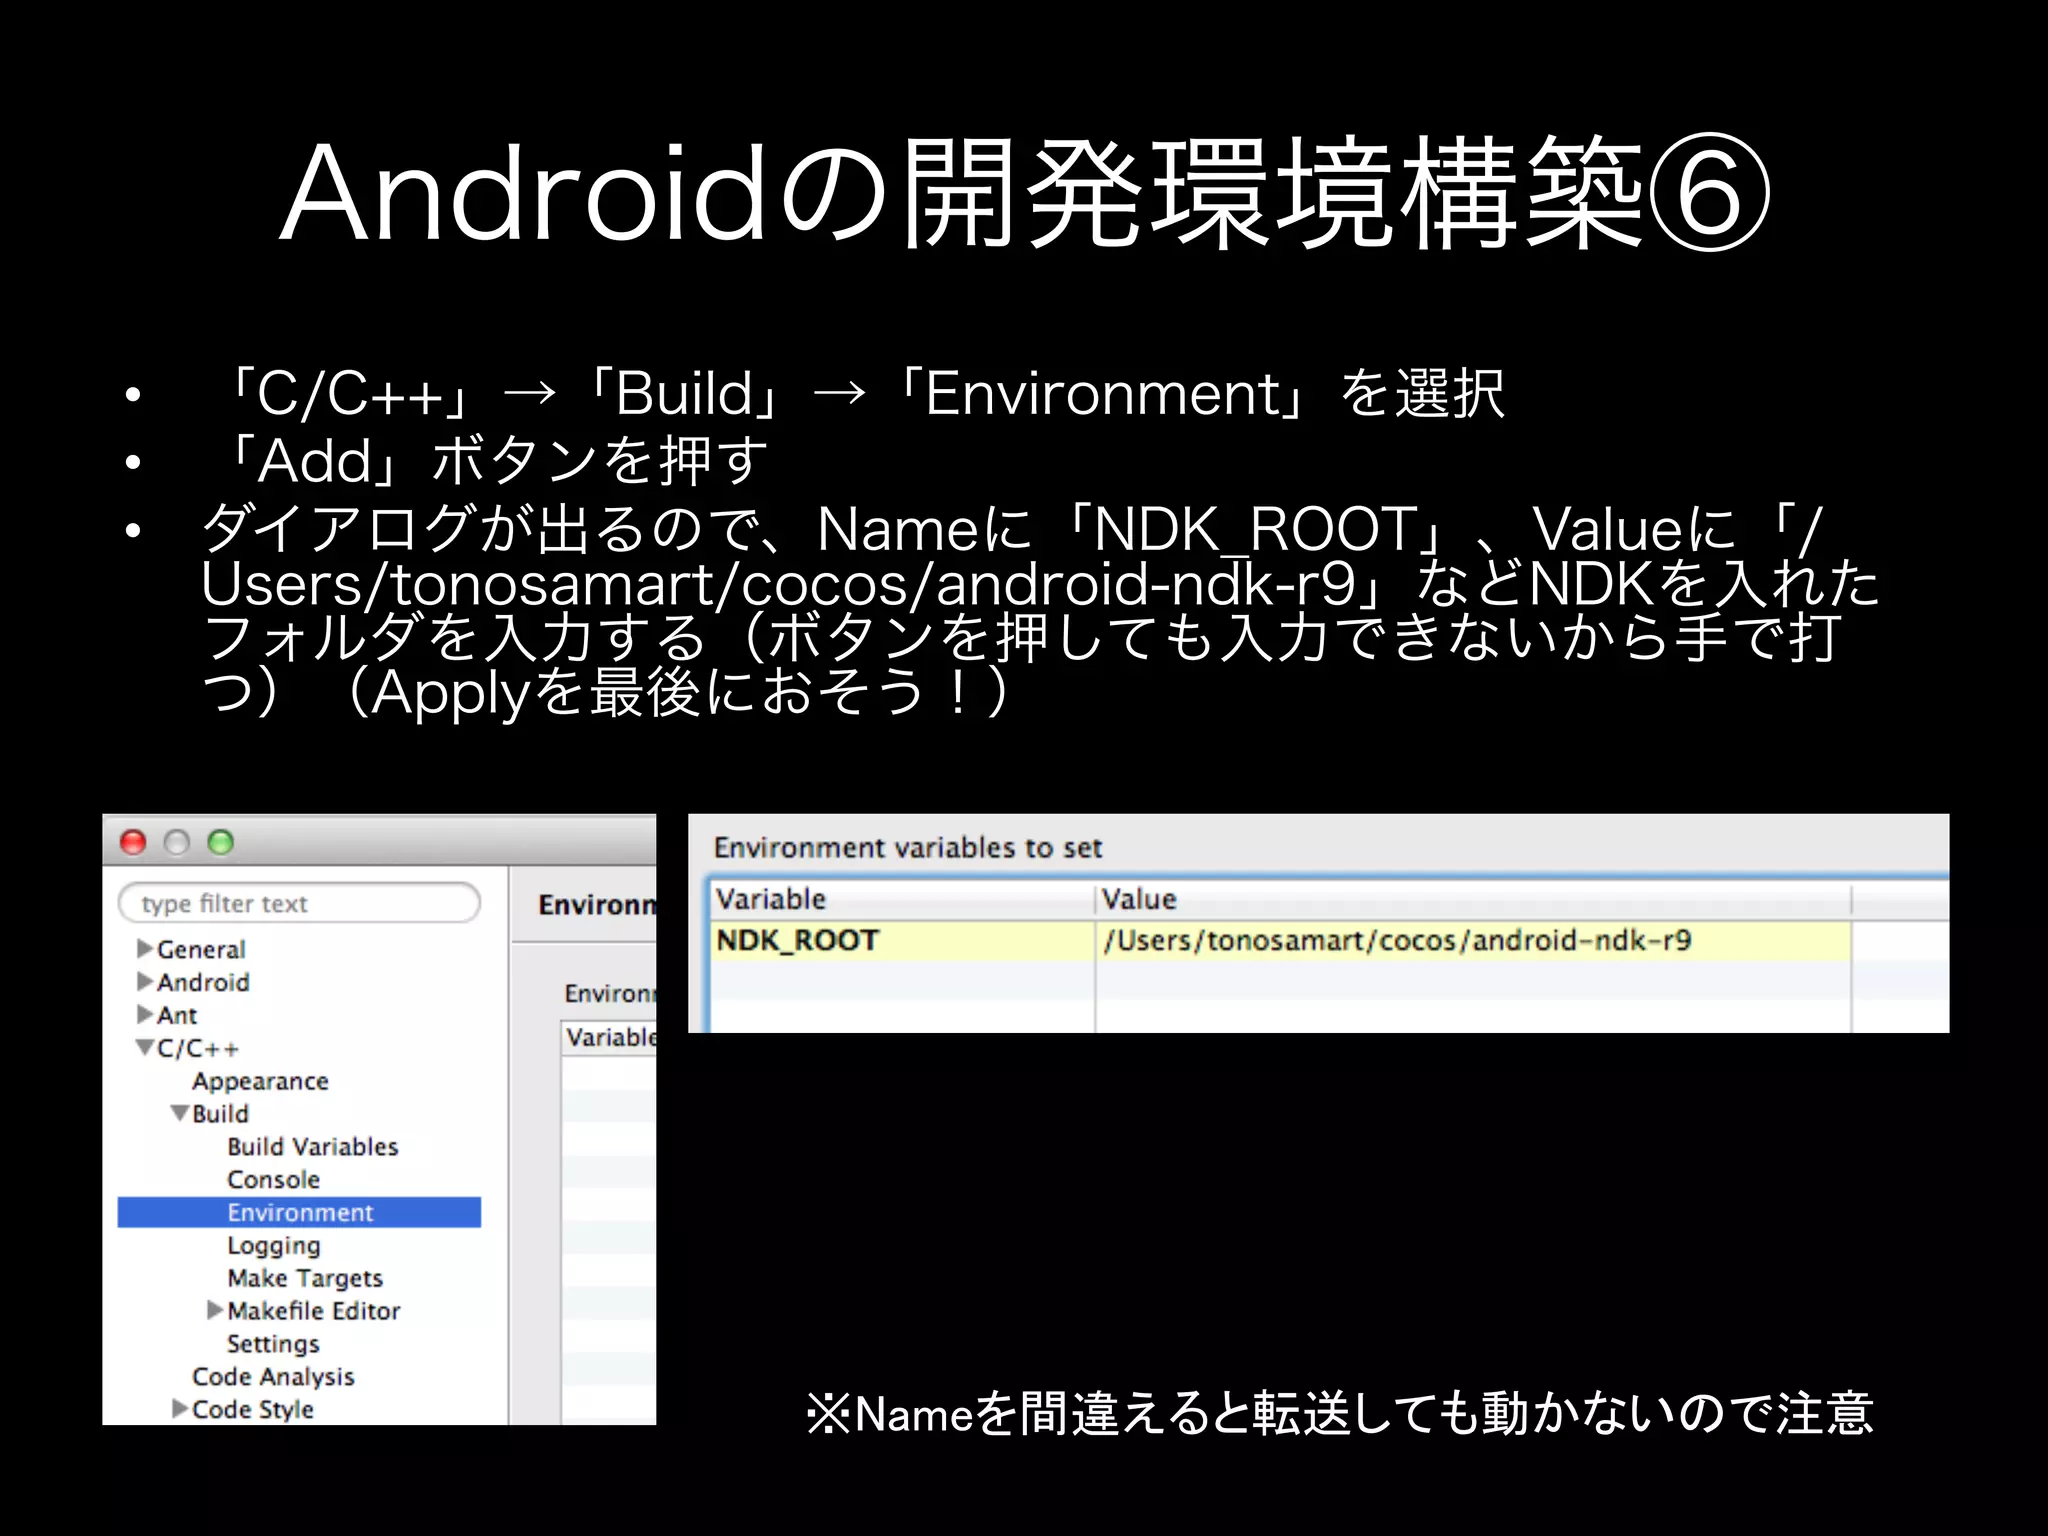The width and height of the screenshot is (2048, 1536).
Task: Select the Android preferences category
Action: 203,982
